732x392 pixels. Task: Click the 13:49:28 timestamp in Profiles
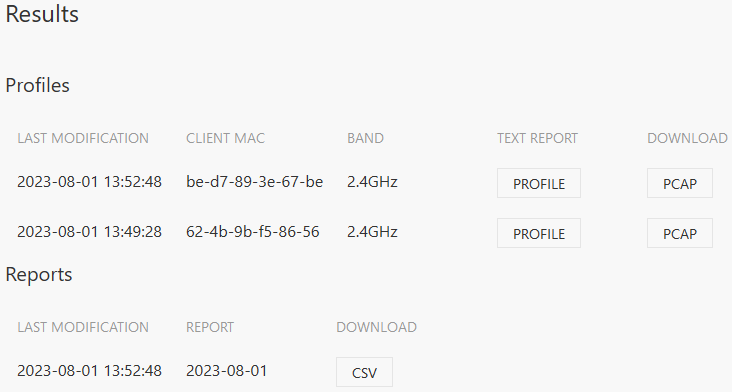point(90,231)
